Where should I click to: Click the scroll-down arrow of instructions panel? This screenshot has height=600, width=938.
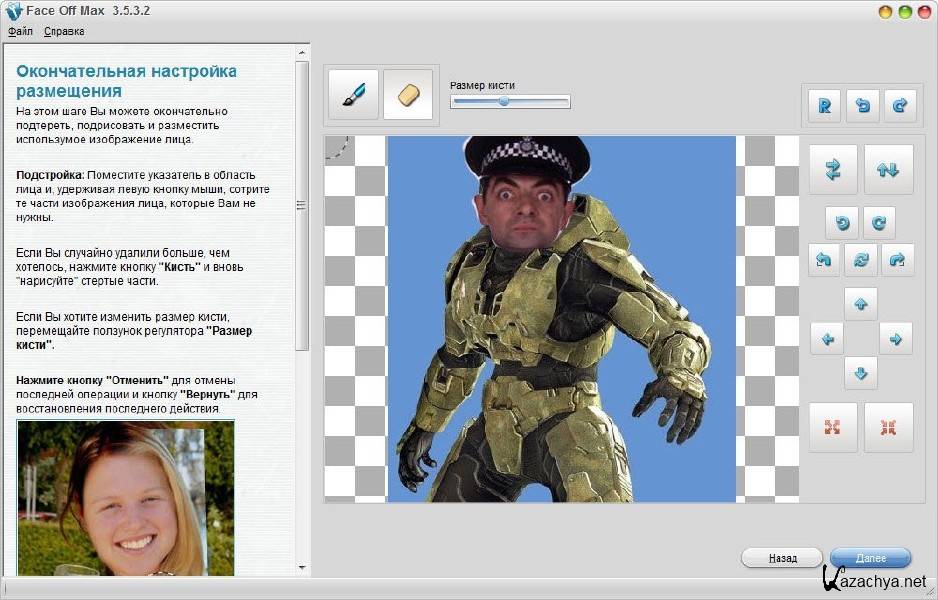pyautogui.click(x=303, y=568)
